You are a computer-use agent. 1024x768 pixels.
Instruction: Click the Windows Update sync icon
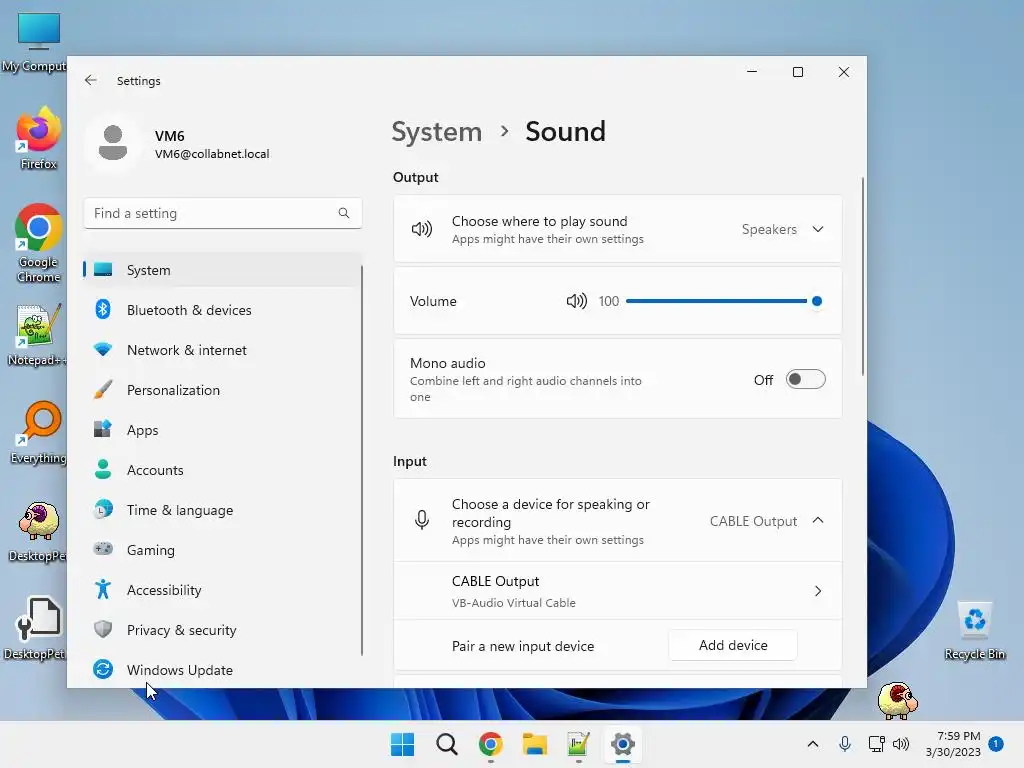click(103, 669)
